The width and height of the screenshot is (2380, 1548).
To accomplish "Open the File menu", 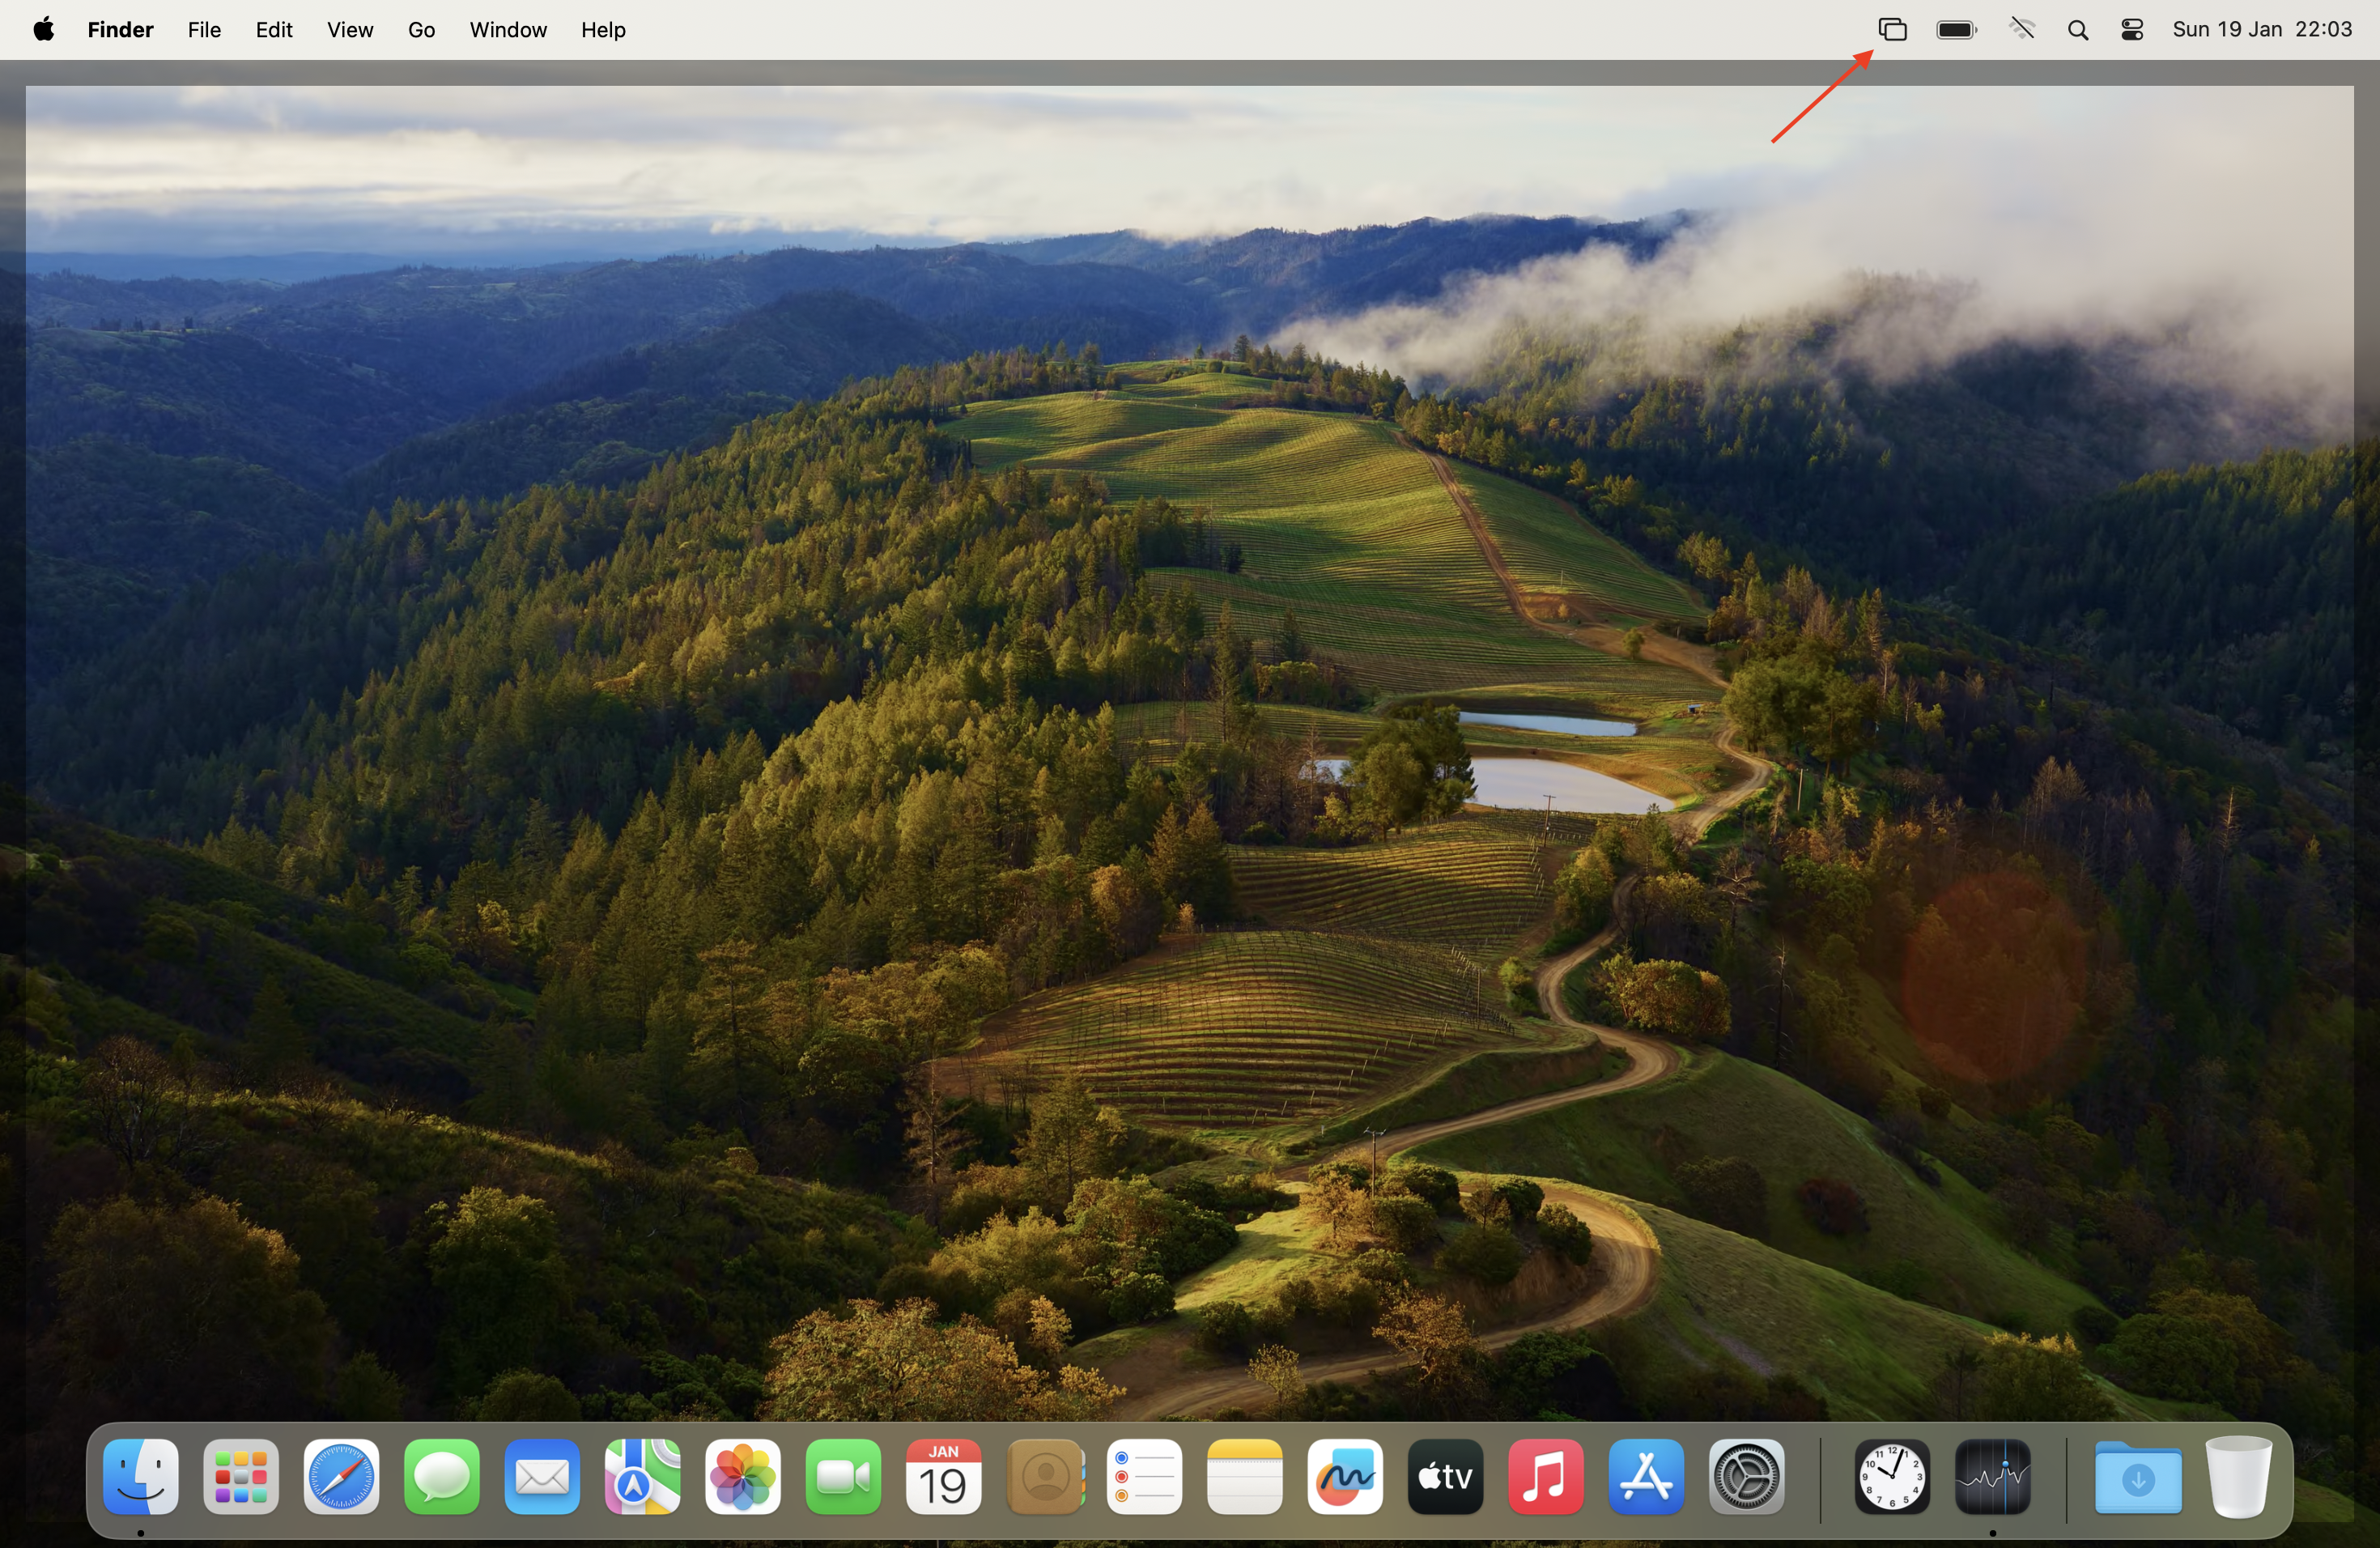I will 204,30.
